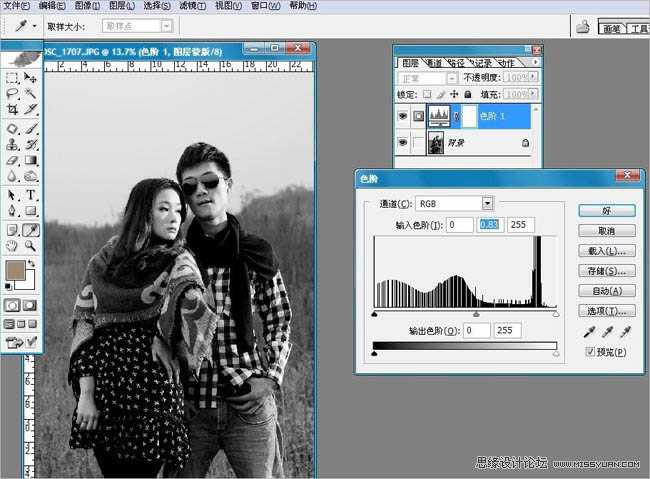Screen dimensions: 650x479
Task: Open the layer blend mode dropdown
Action: [x=451, y=78]
